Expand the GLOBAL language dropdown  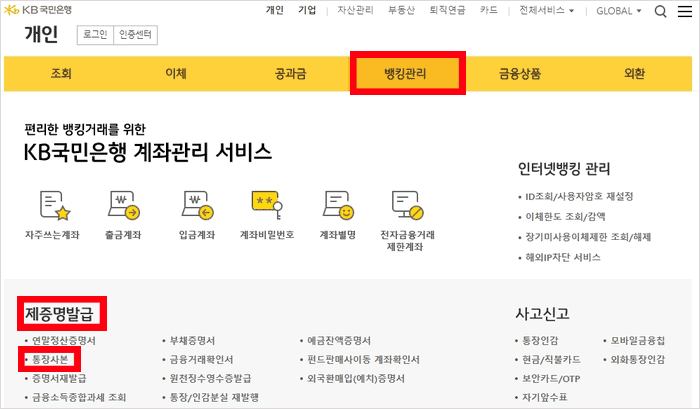pyautogui.click(x=619, y=11)
